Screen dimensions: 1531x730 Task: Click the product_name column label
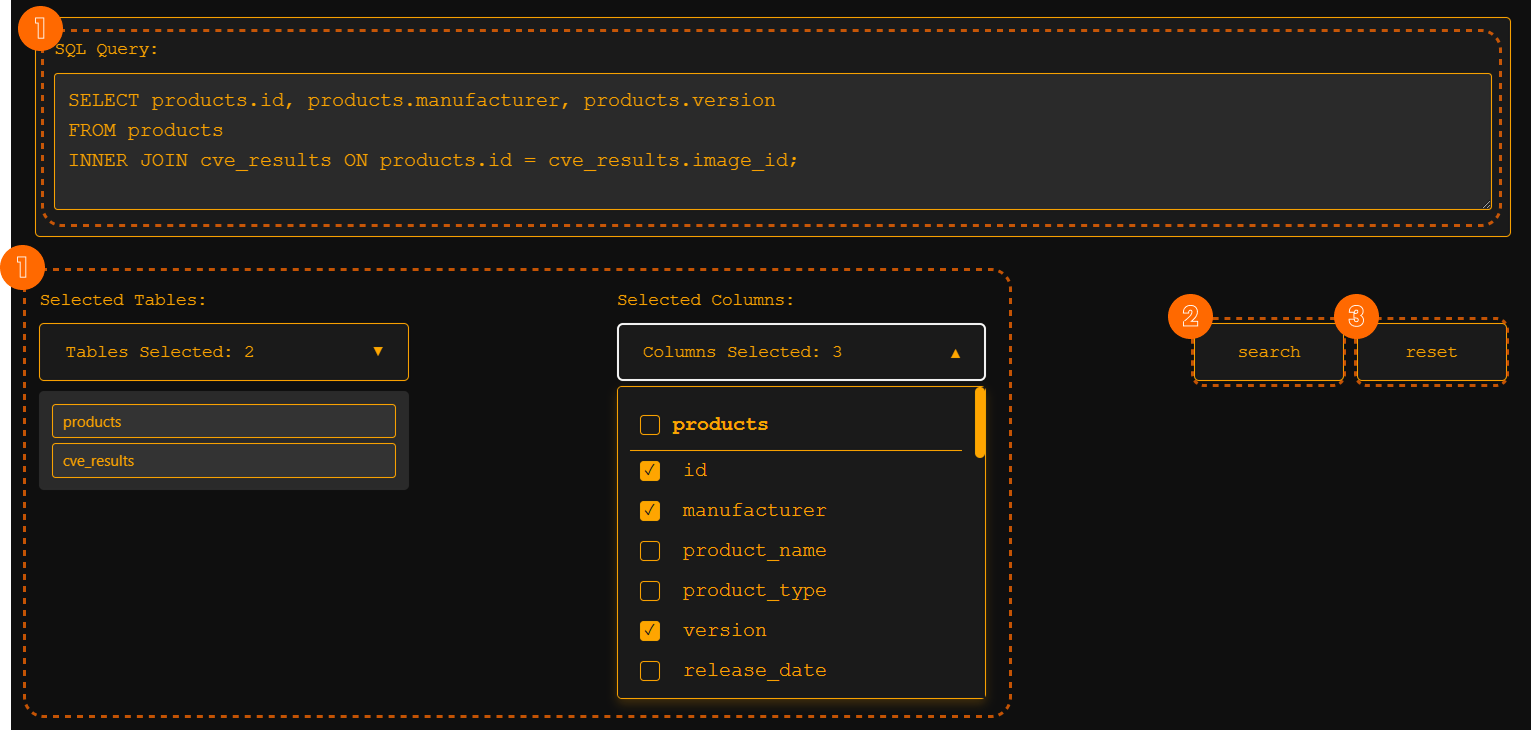(x=755, y=551)
